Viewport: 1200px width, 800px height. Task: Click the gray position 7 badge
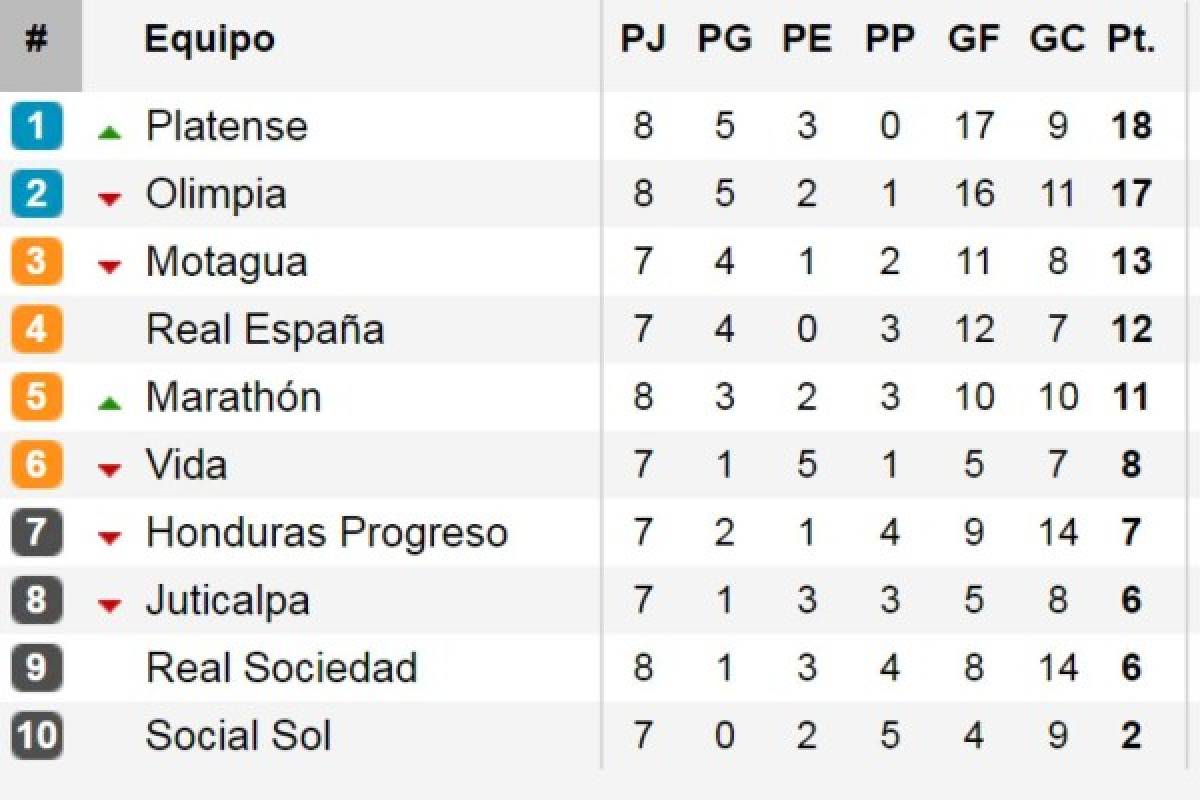(x=37, y=533)
